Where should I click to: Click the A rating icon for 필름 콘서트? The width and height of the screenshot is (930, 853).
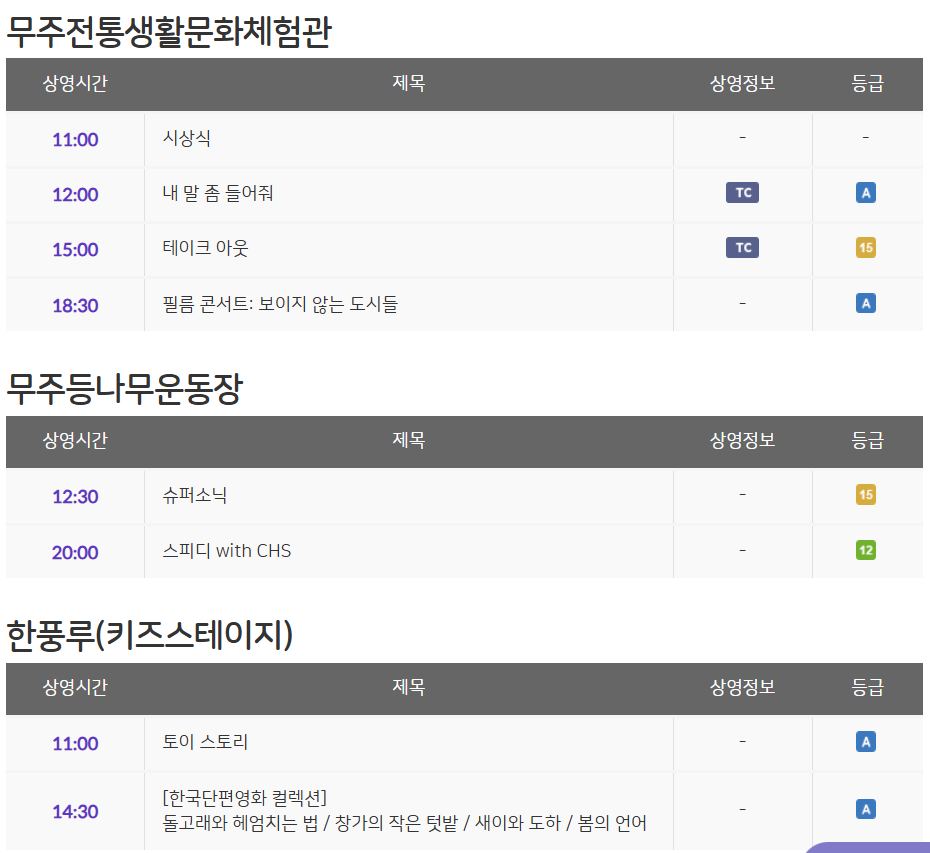[865, 303]
